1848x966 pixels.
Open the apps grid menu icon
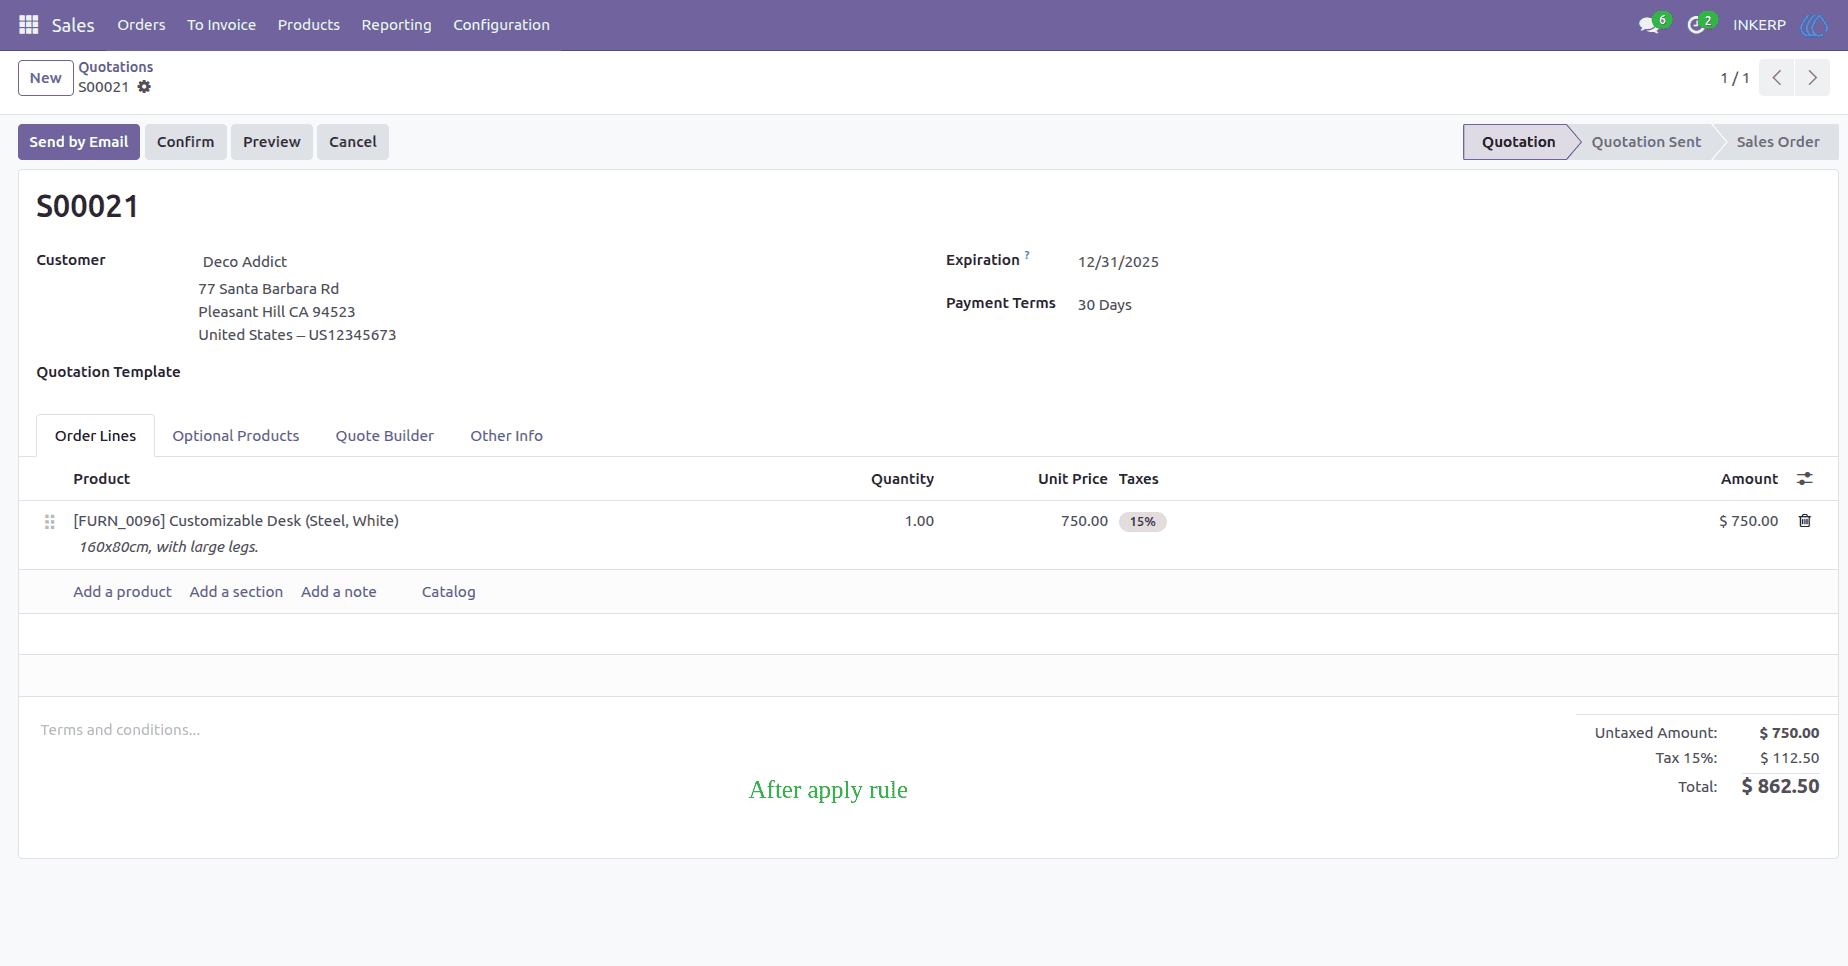[x=28, y=25]
